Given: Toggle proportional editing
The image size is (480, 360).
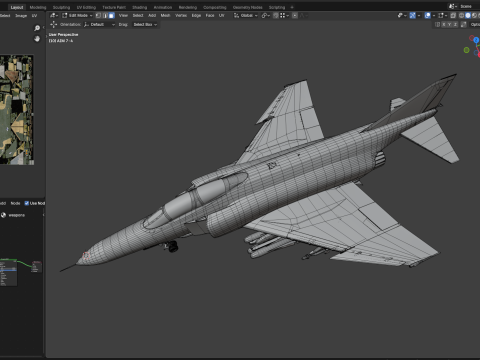Looking at the screenshot, I should (295, 15).
